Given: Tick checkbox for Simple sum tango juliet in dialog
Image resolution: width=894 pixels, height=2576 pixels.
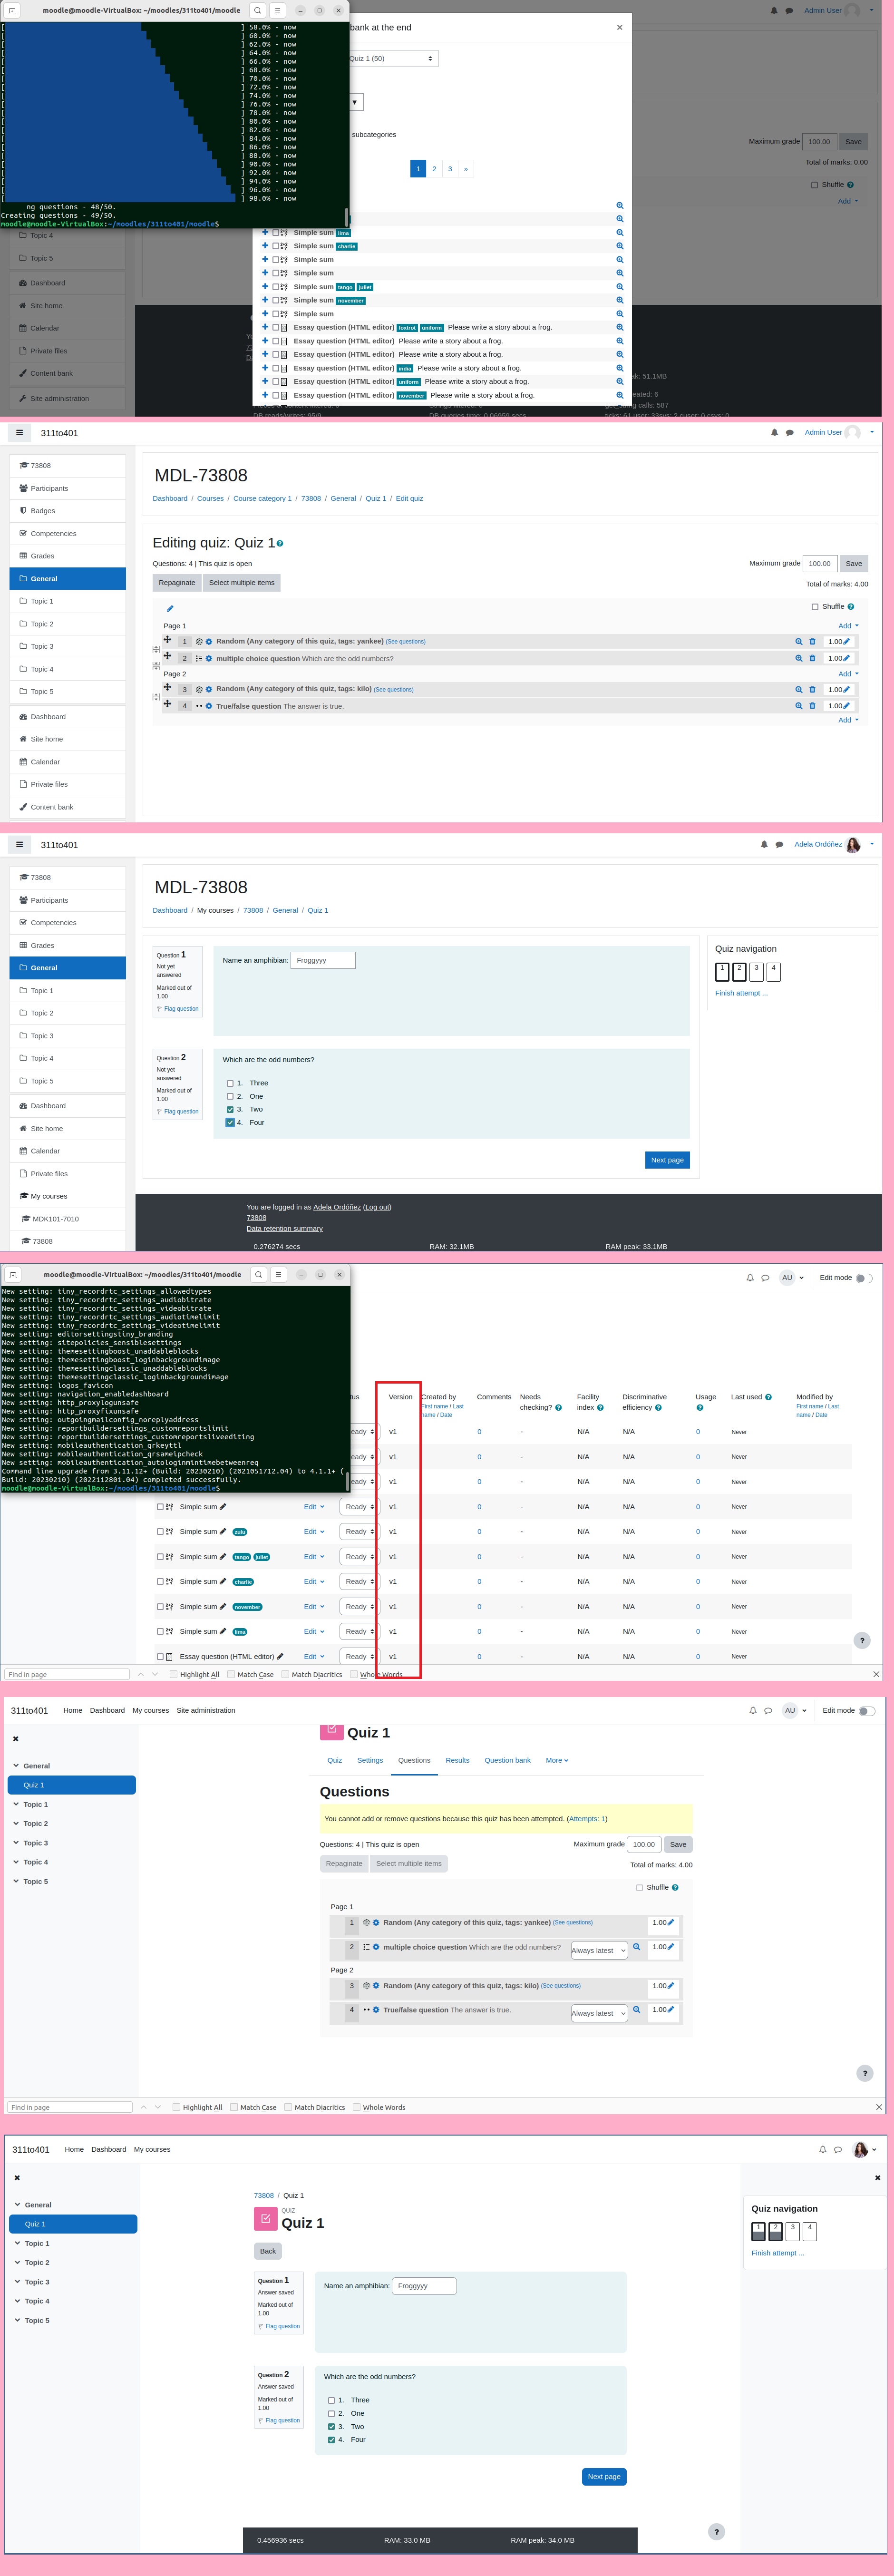Looking at the screenshot, I should coord(276,287).
